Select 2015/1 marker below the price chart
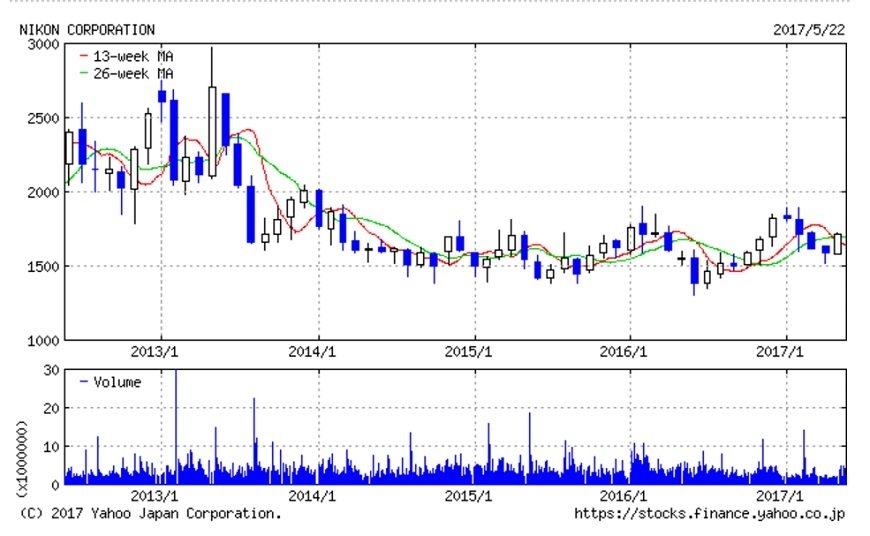Viewport: 870px width, 536px height. click(x=467, y=353)
